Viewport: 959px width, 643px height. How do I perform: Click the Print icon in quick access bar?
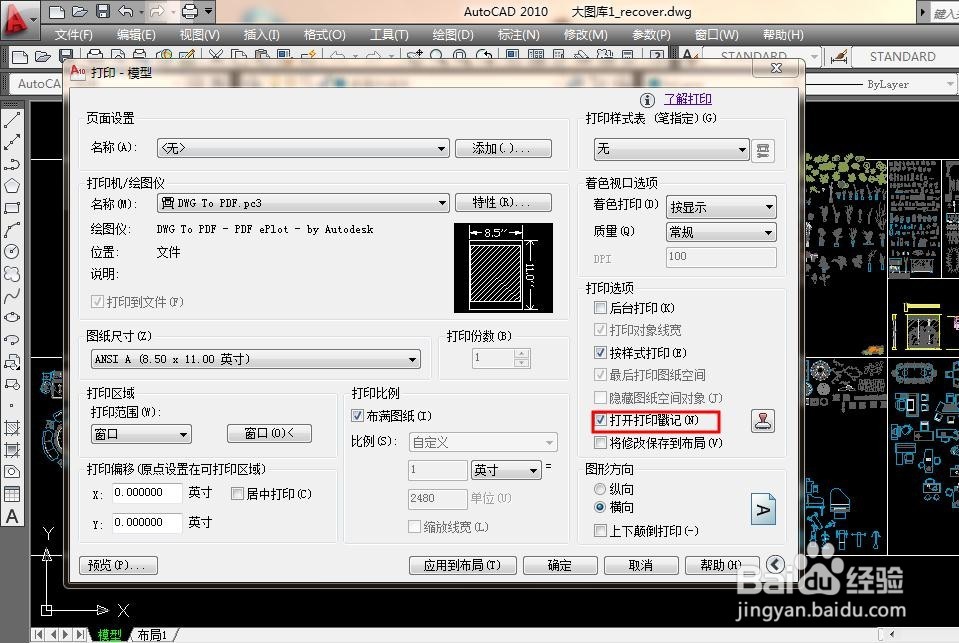pyautogui.click(x=190, y=12)
